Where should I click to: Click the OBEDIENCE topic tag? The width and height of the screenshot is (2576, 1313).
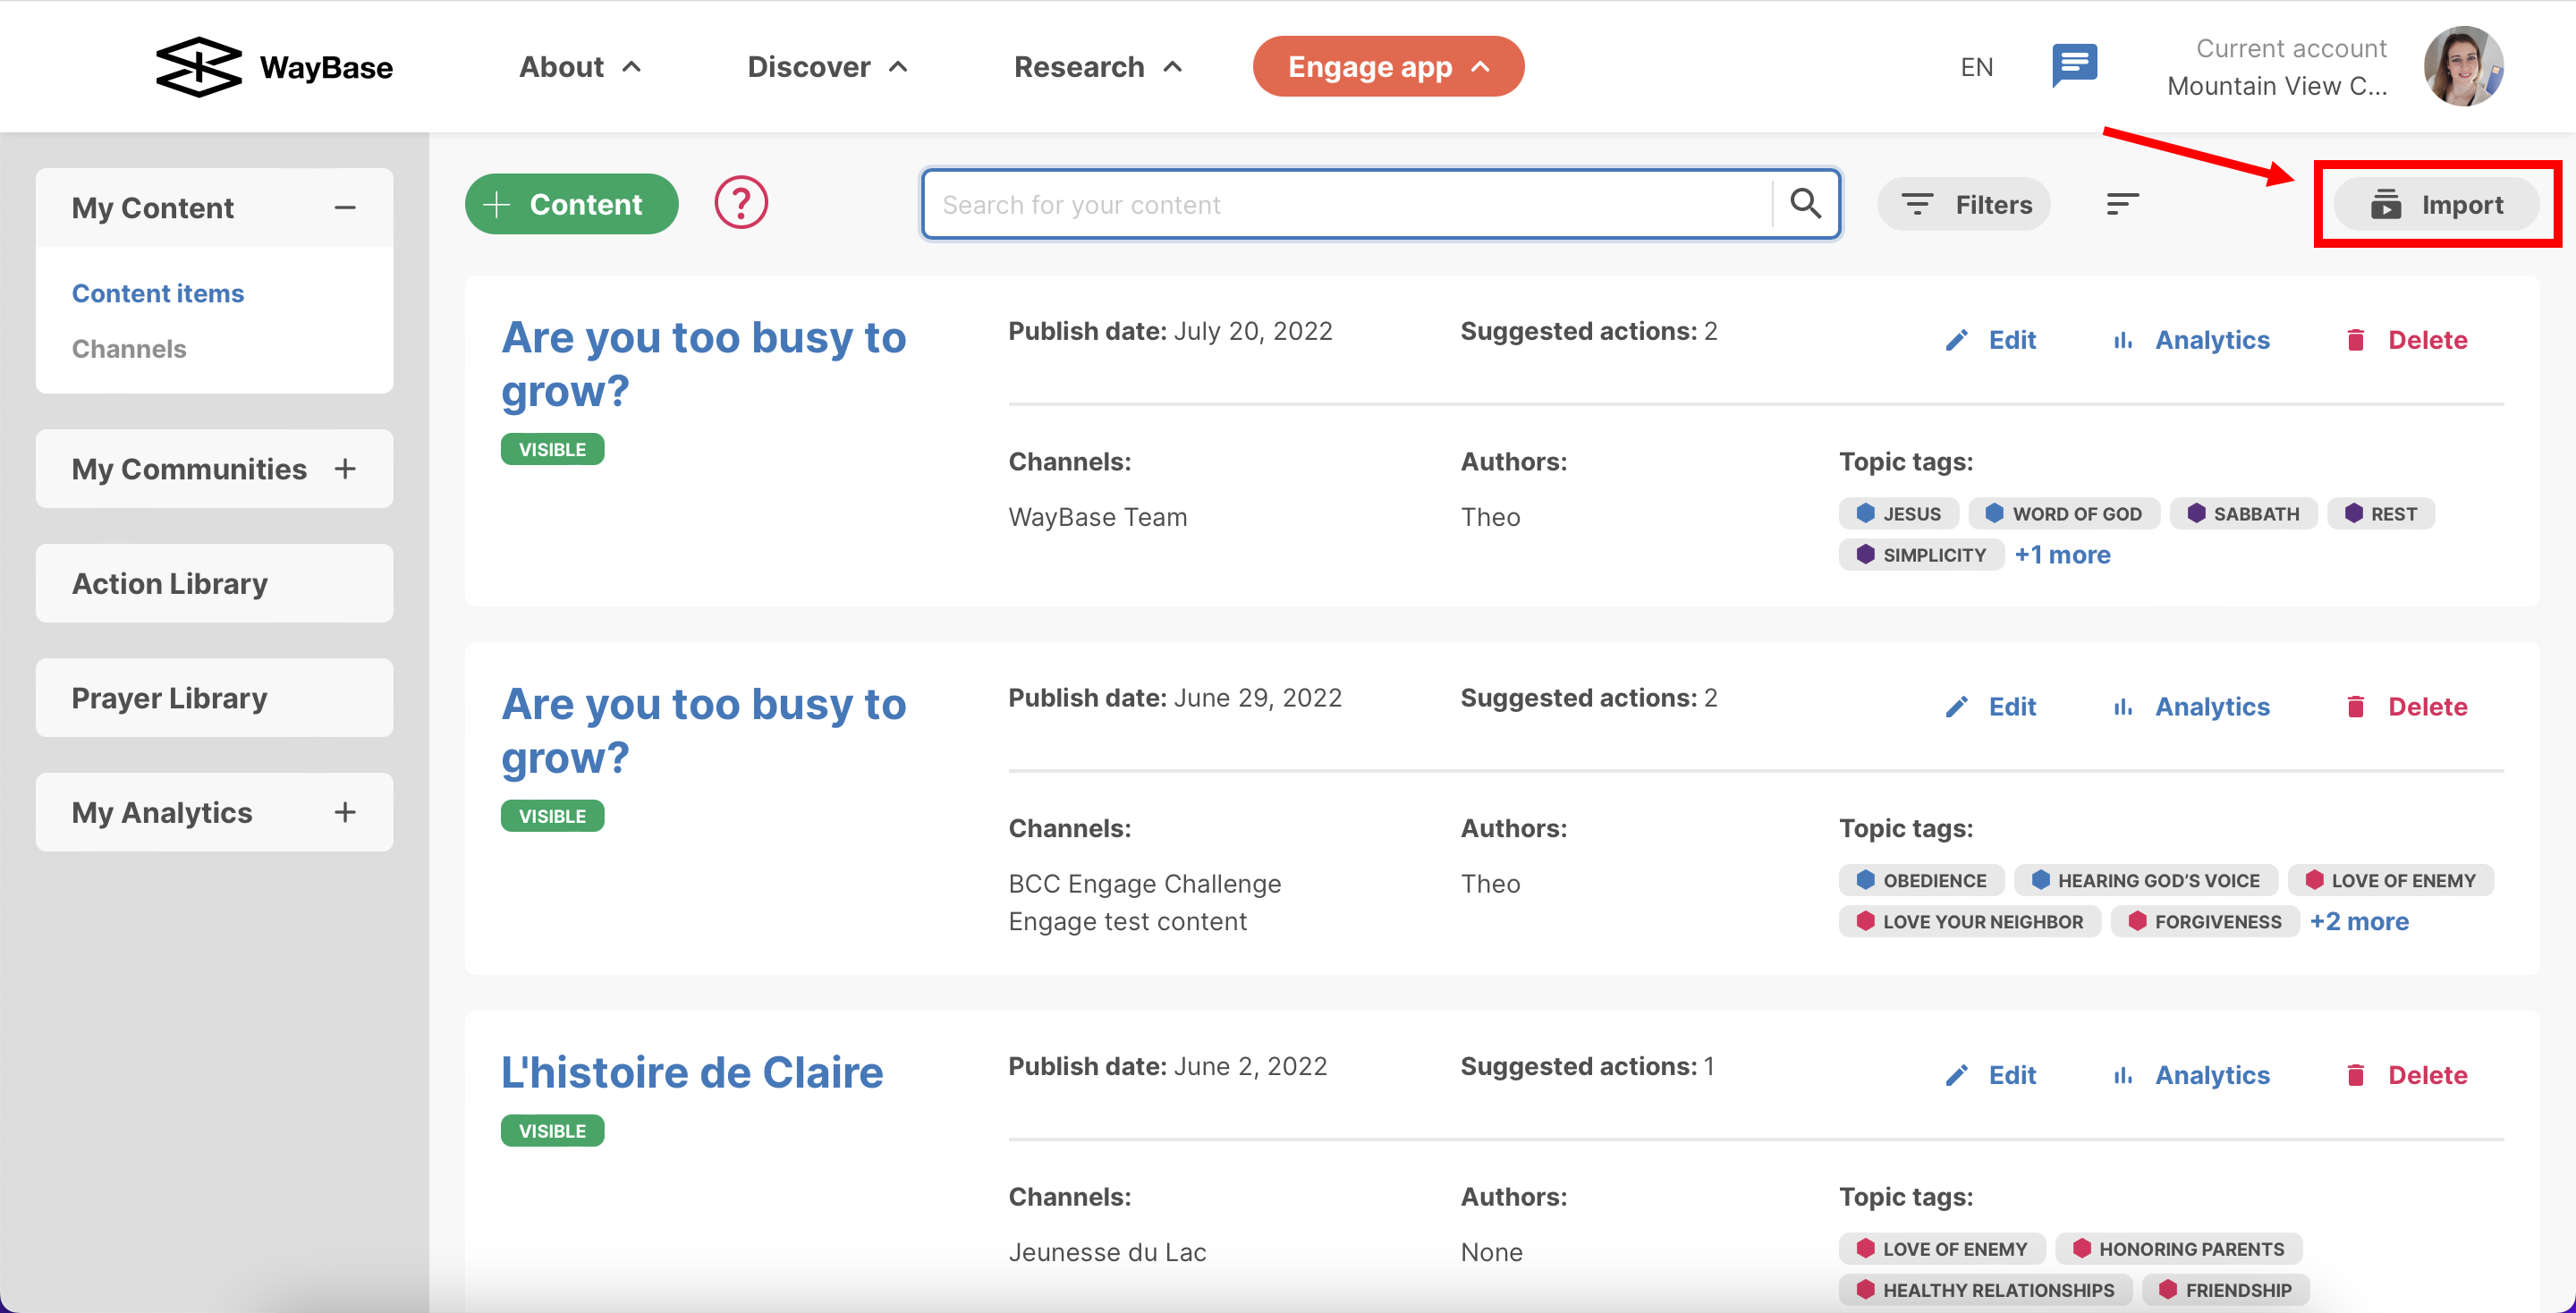tap(1921, 881)
